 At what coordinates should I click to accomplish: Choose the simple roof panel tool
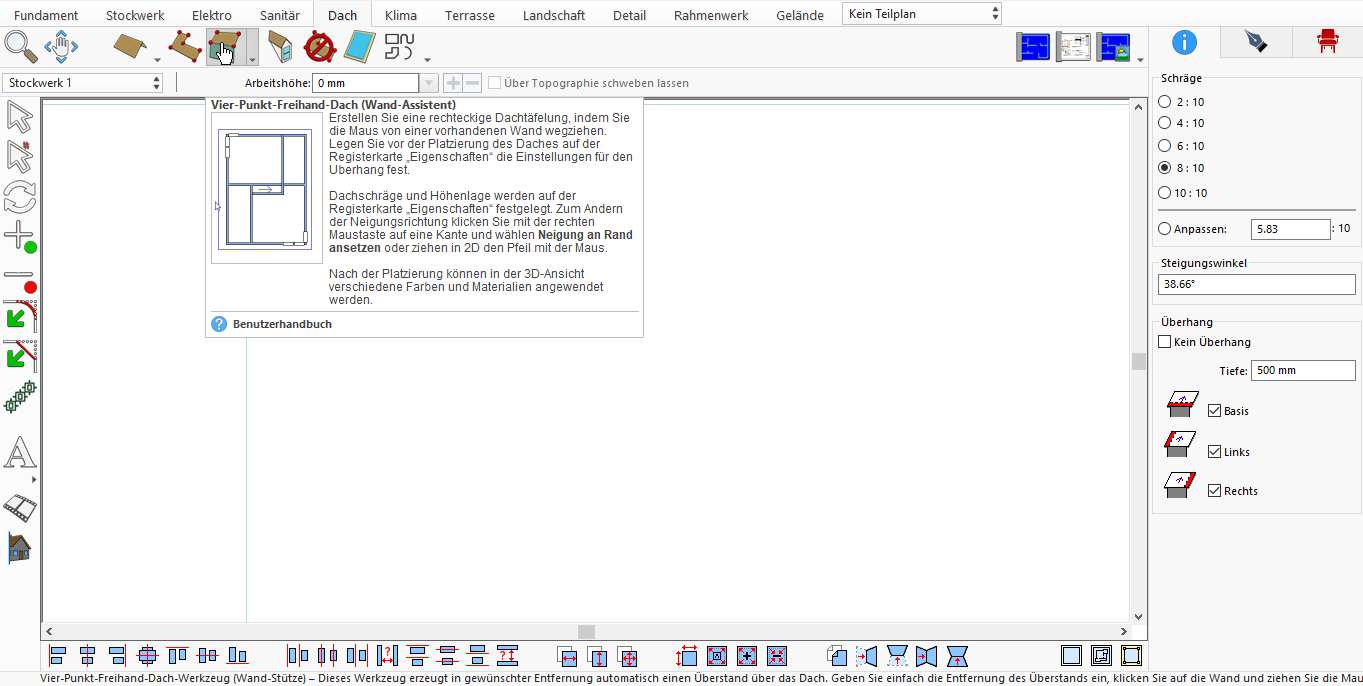(x=130, y=46)
